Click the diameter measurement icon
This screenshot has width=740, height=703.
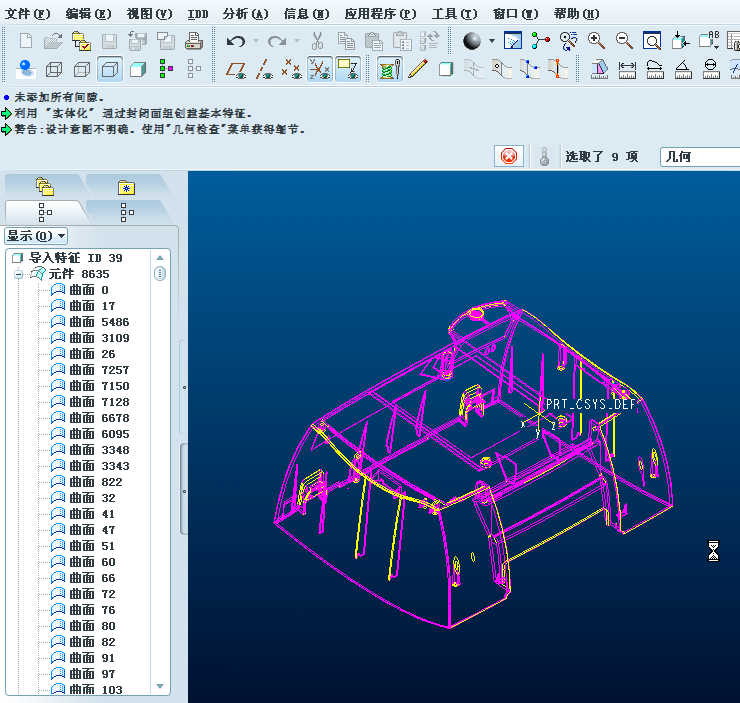[x=711, y=70]
